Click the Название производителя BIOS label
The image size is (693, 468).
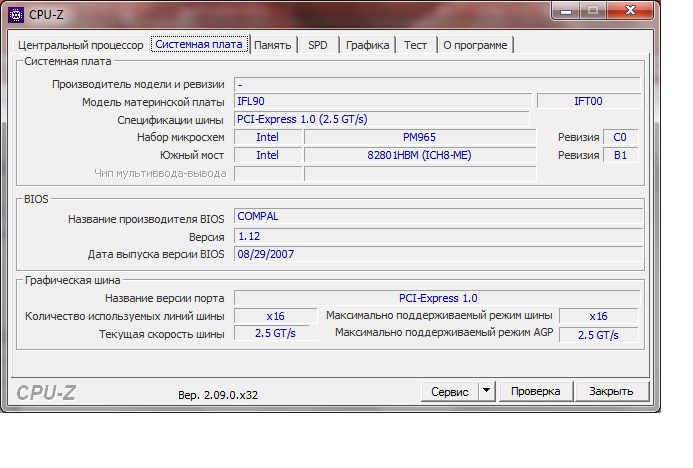pos(146,219)
